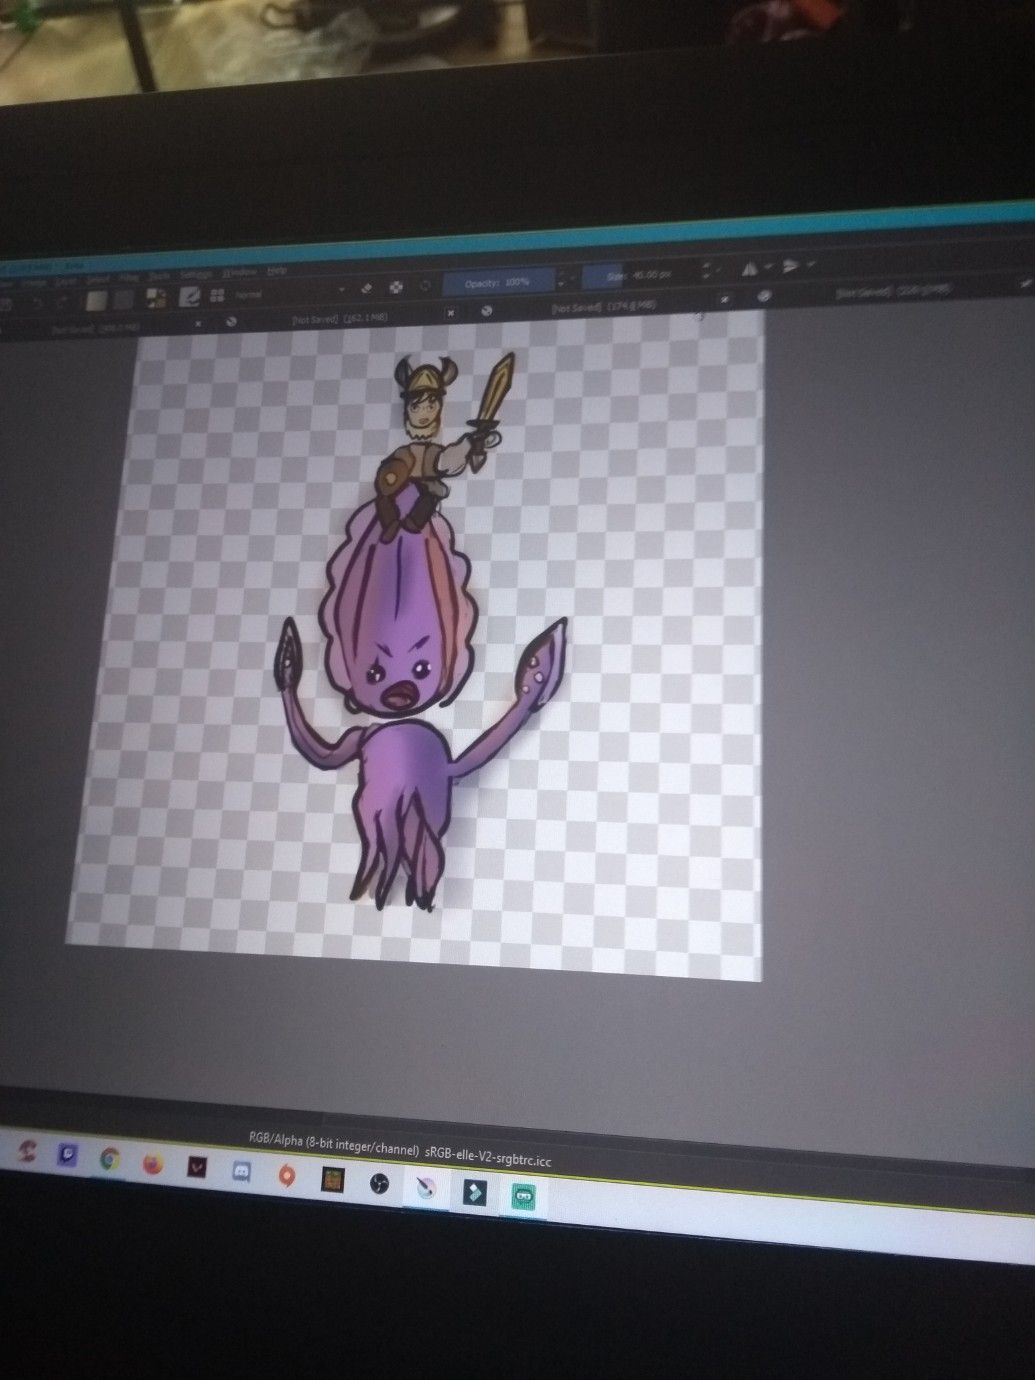1035x1380 pixels.
Task: Open the Filter menu
Action: [128, 278]
